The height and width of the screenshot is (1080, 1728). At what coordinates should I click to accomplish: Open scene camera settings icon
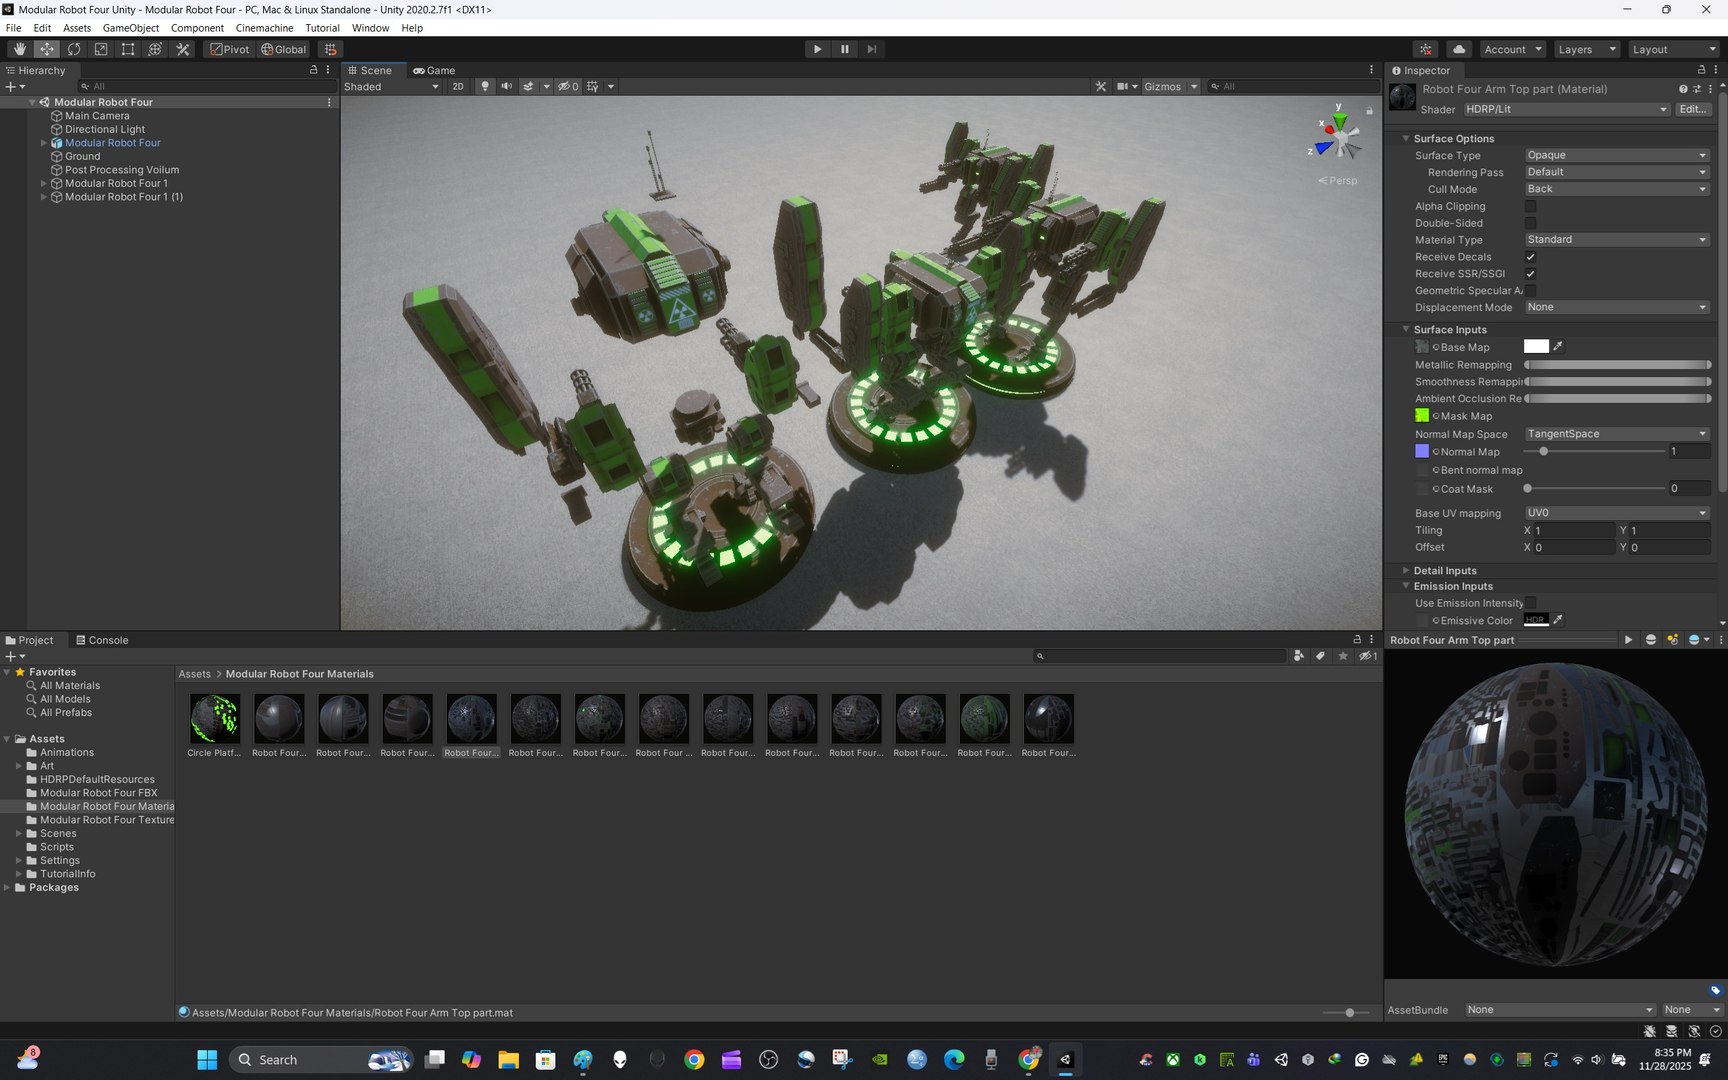pyautogui.click(x=1123, y=86)
